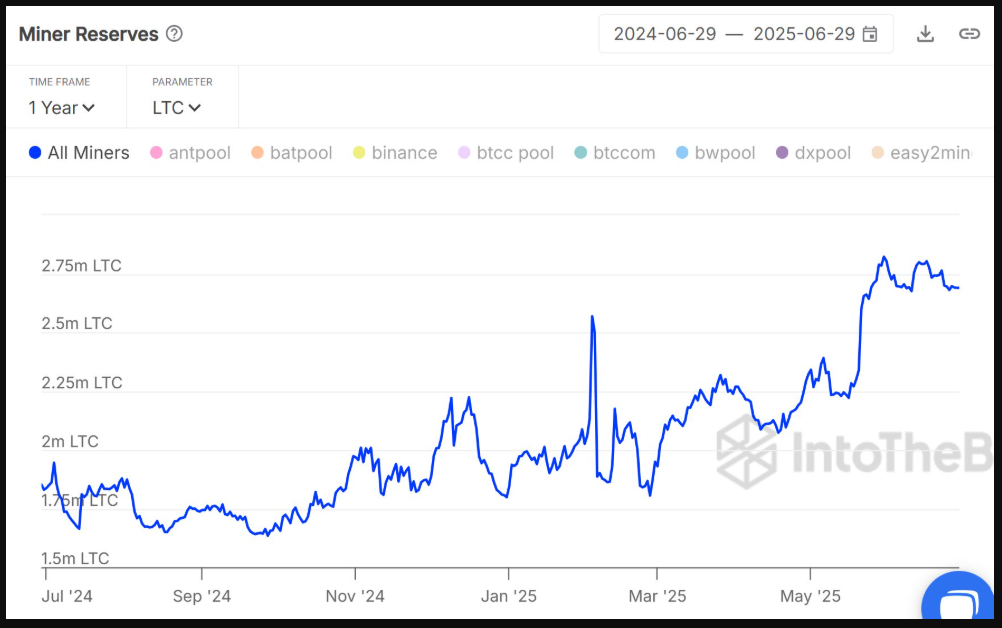Select the dxpool legend item

pos(812,153)
